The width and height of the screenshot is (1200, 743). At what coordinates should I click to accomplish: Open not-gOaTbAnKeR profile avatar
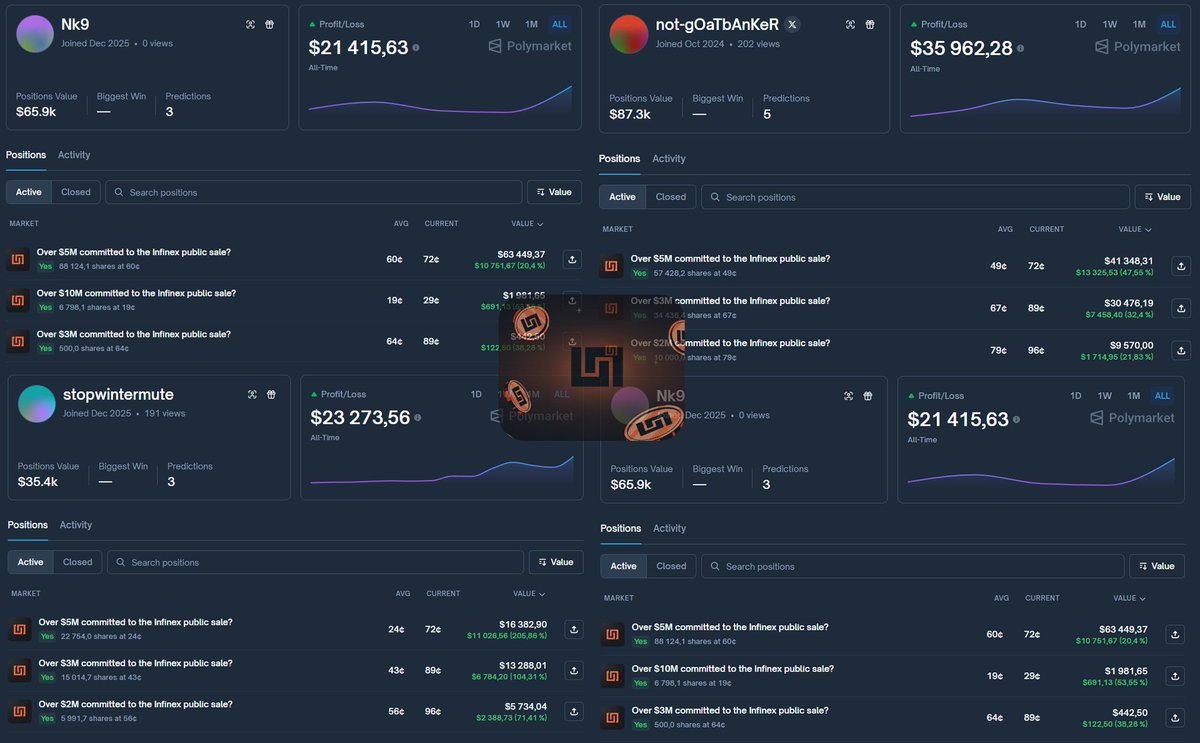pos(629,34)
